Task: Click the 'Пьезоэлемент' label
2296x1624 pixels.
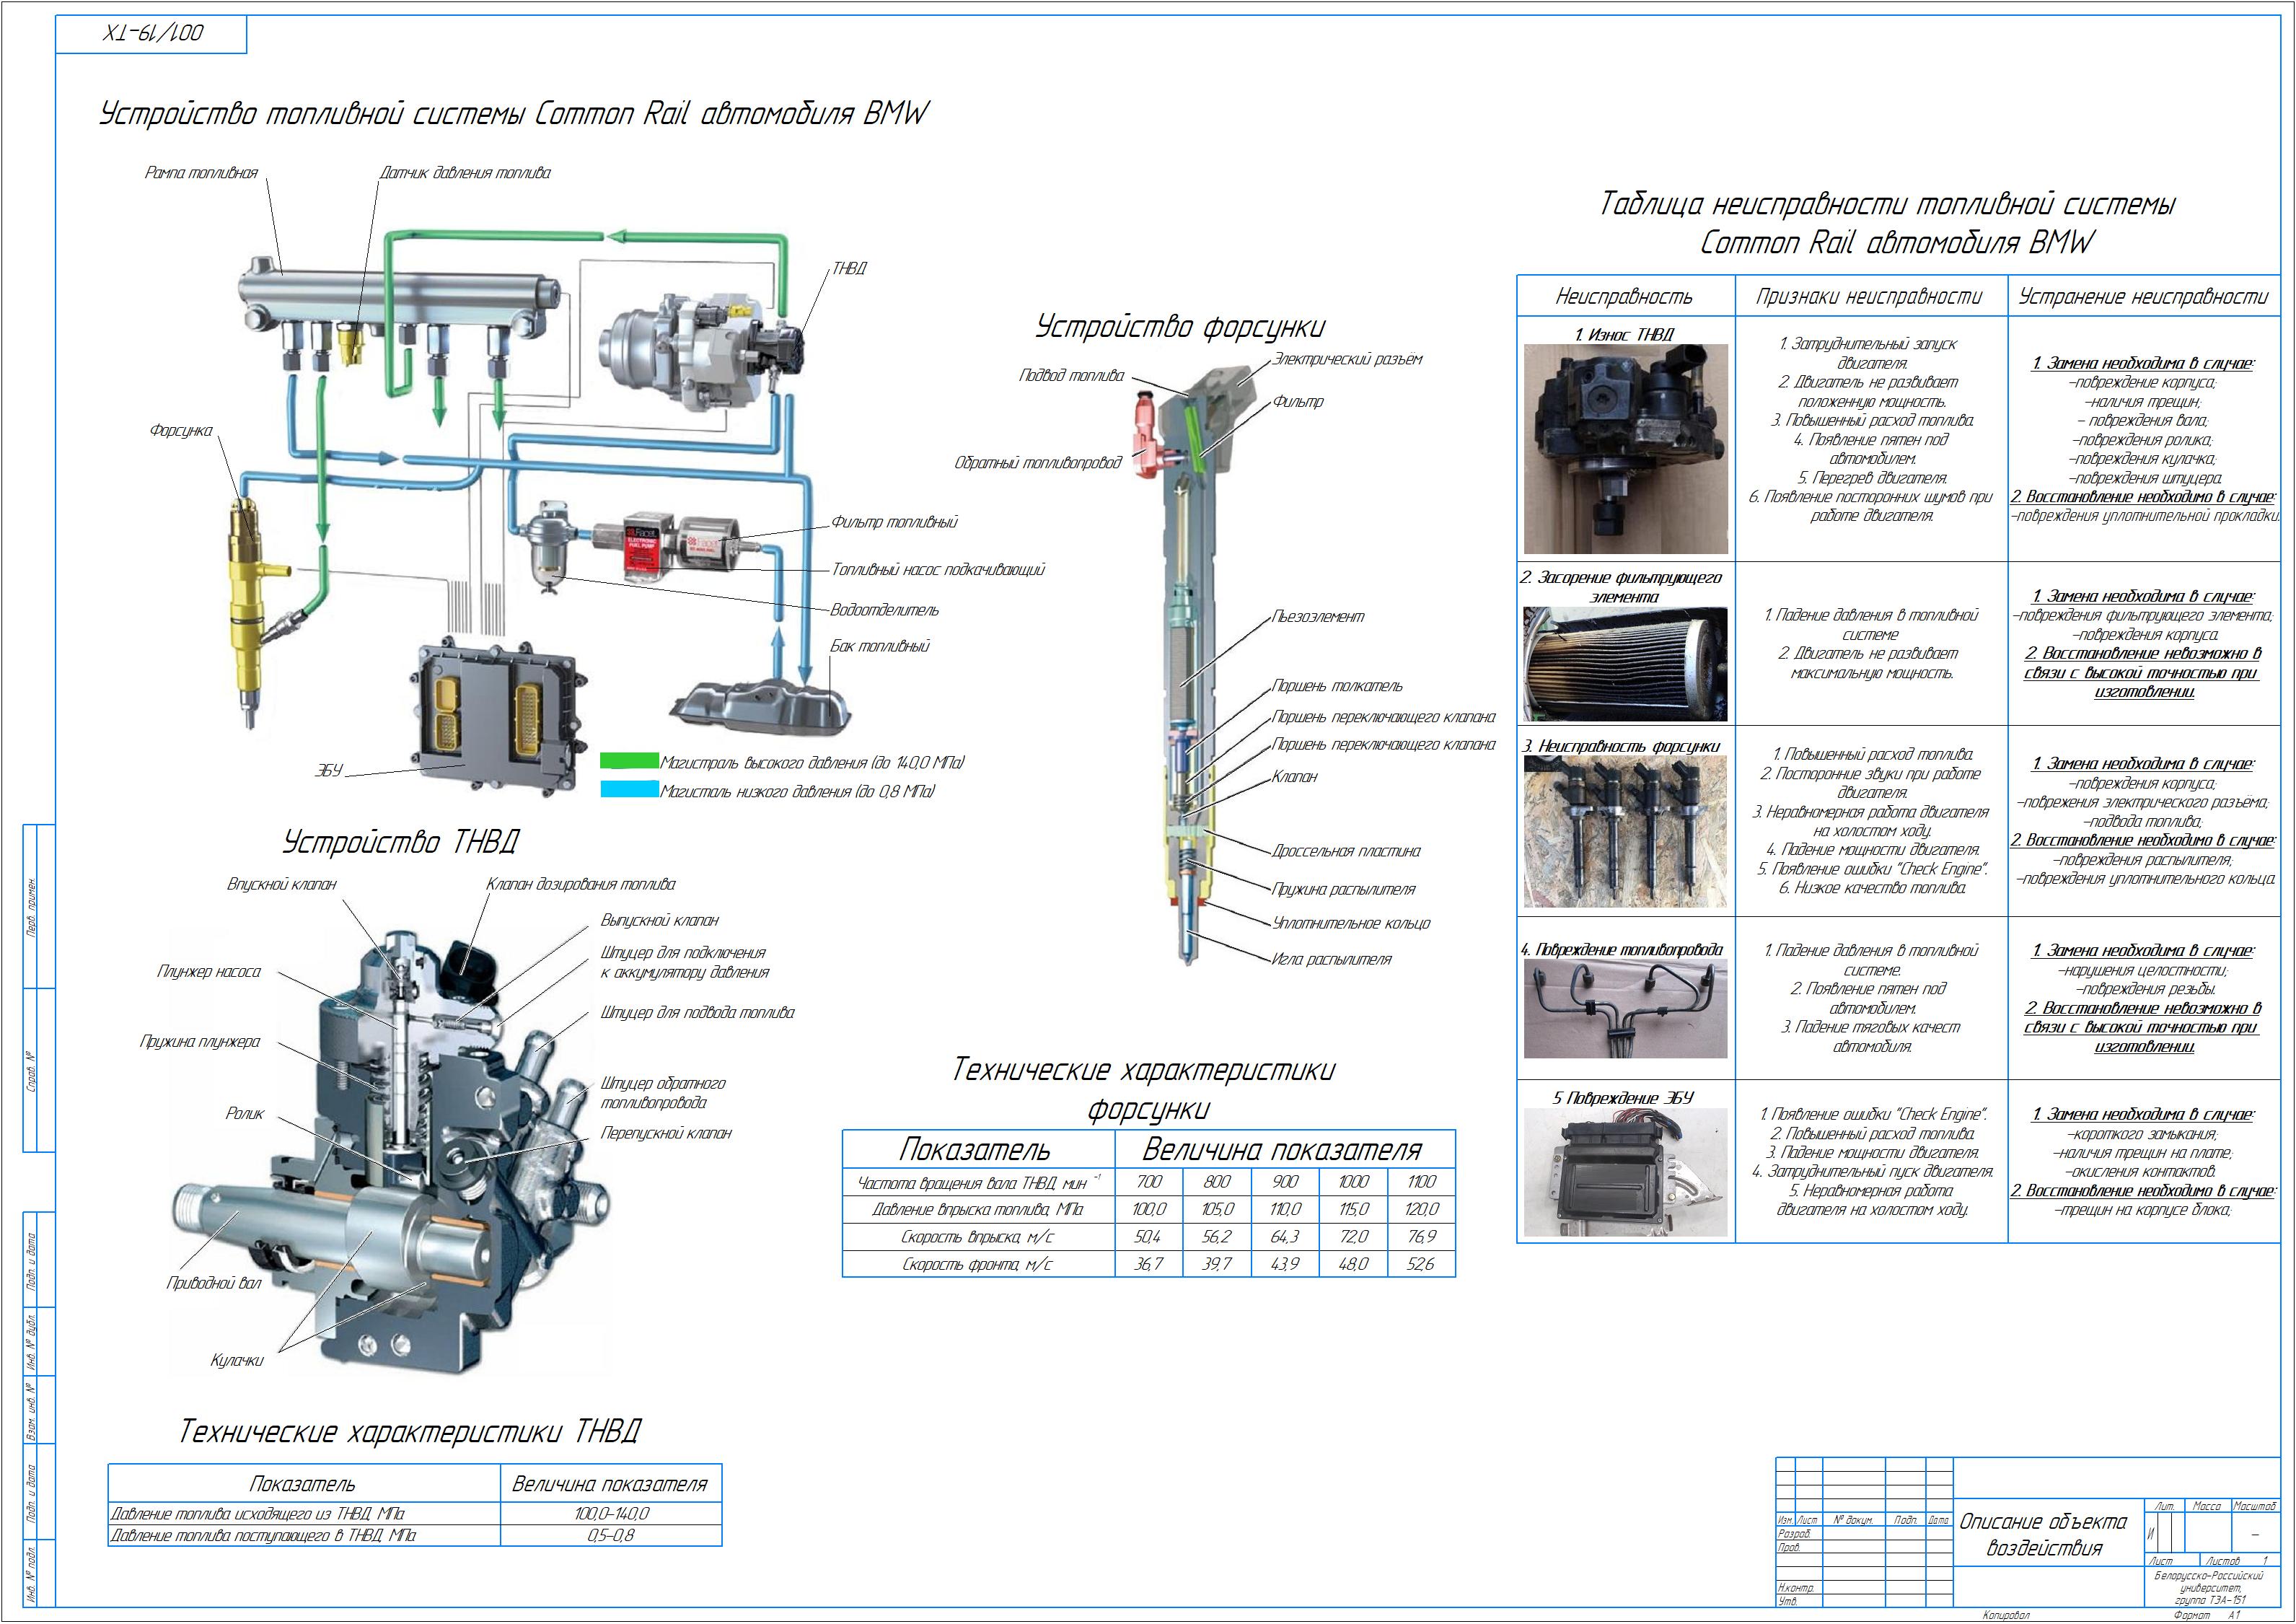Action: 1318,617
